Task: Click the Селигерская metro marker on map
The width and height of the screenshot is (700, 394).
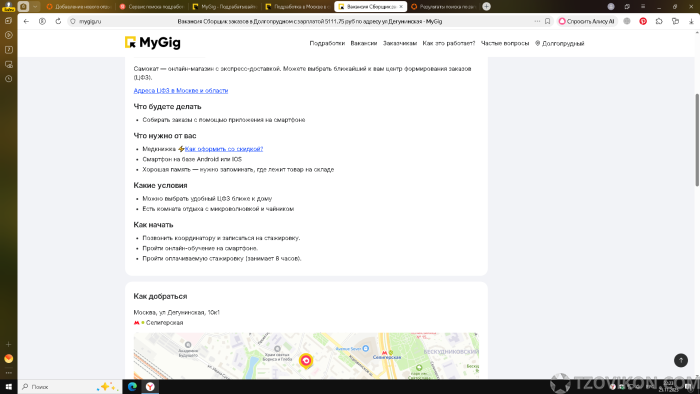Action: 387,355
